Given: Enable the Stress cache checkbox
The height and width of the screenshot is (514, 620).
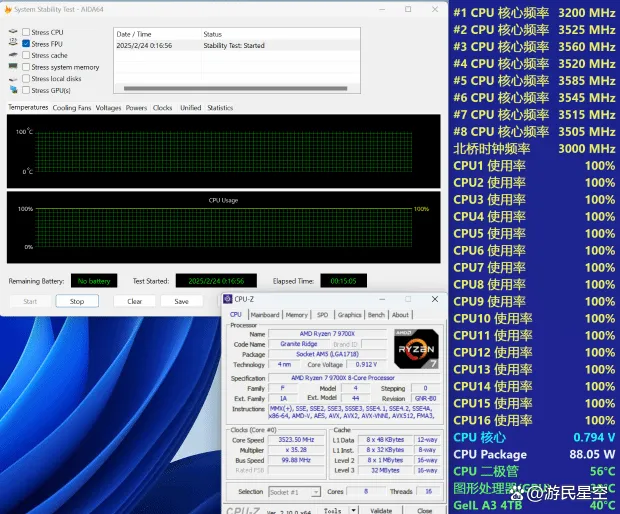Looking at the screenshot, I should click(x=26, y=55).
